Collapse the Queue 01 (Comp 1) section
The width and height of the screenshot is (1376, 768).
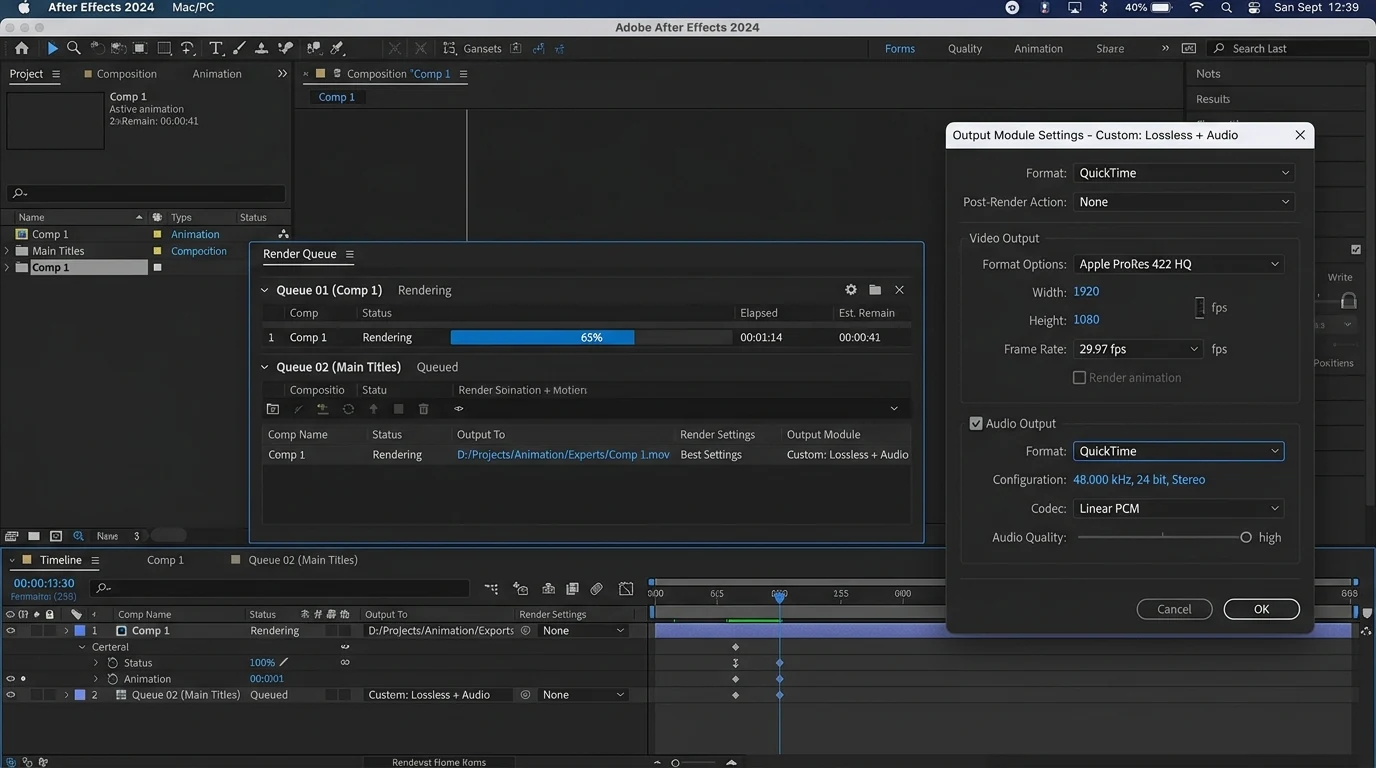coord(265,290)
